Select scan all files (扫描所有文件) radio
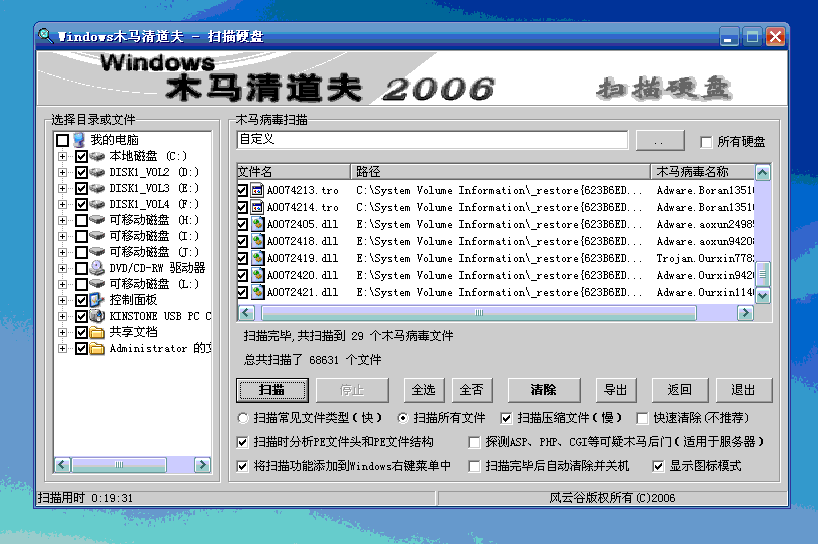This screenshot has height=544, width=818. [402, 418]
